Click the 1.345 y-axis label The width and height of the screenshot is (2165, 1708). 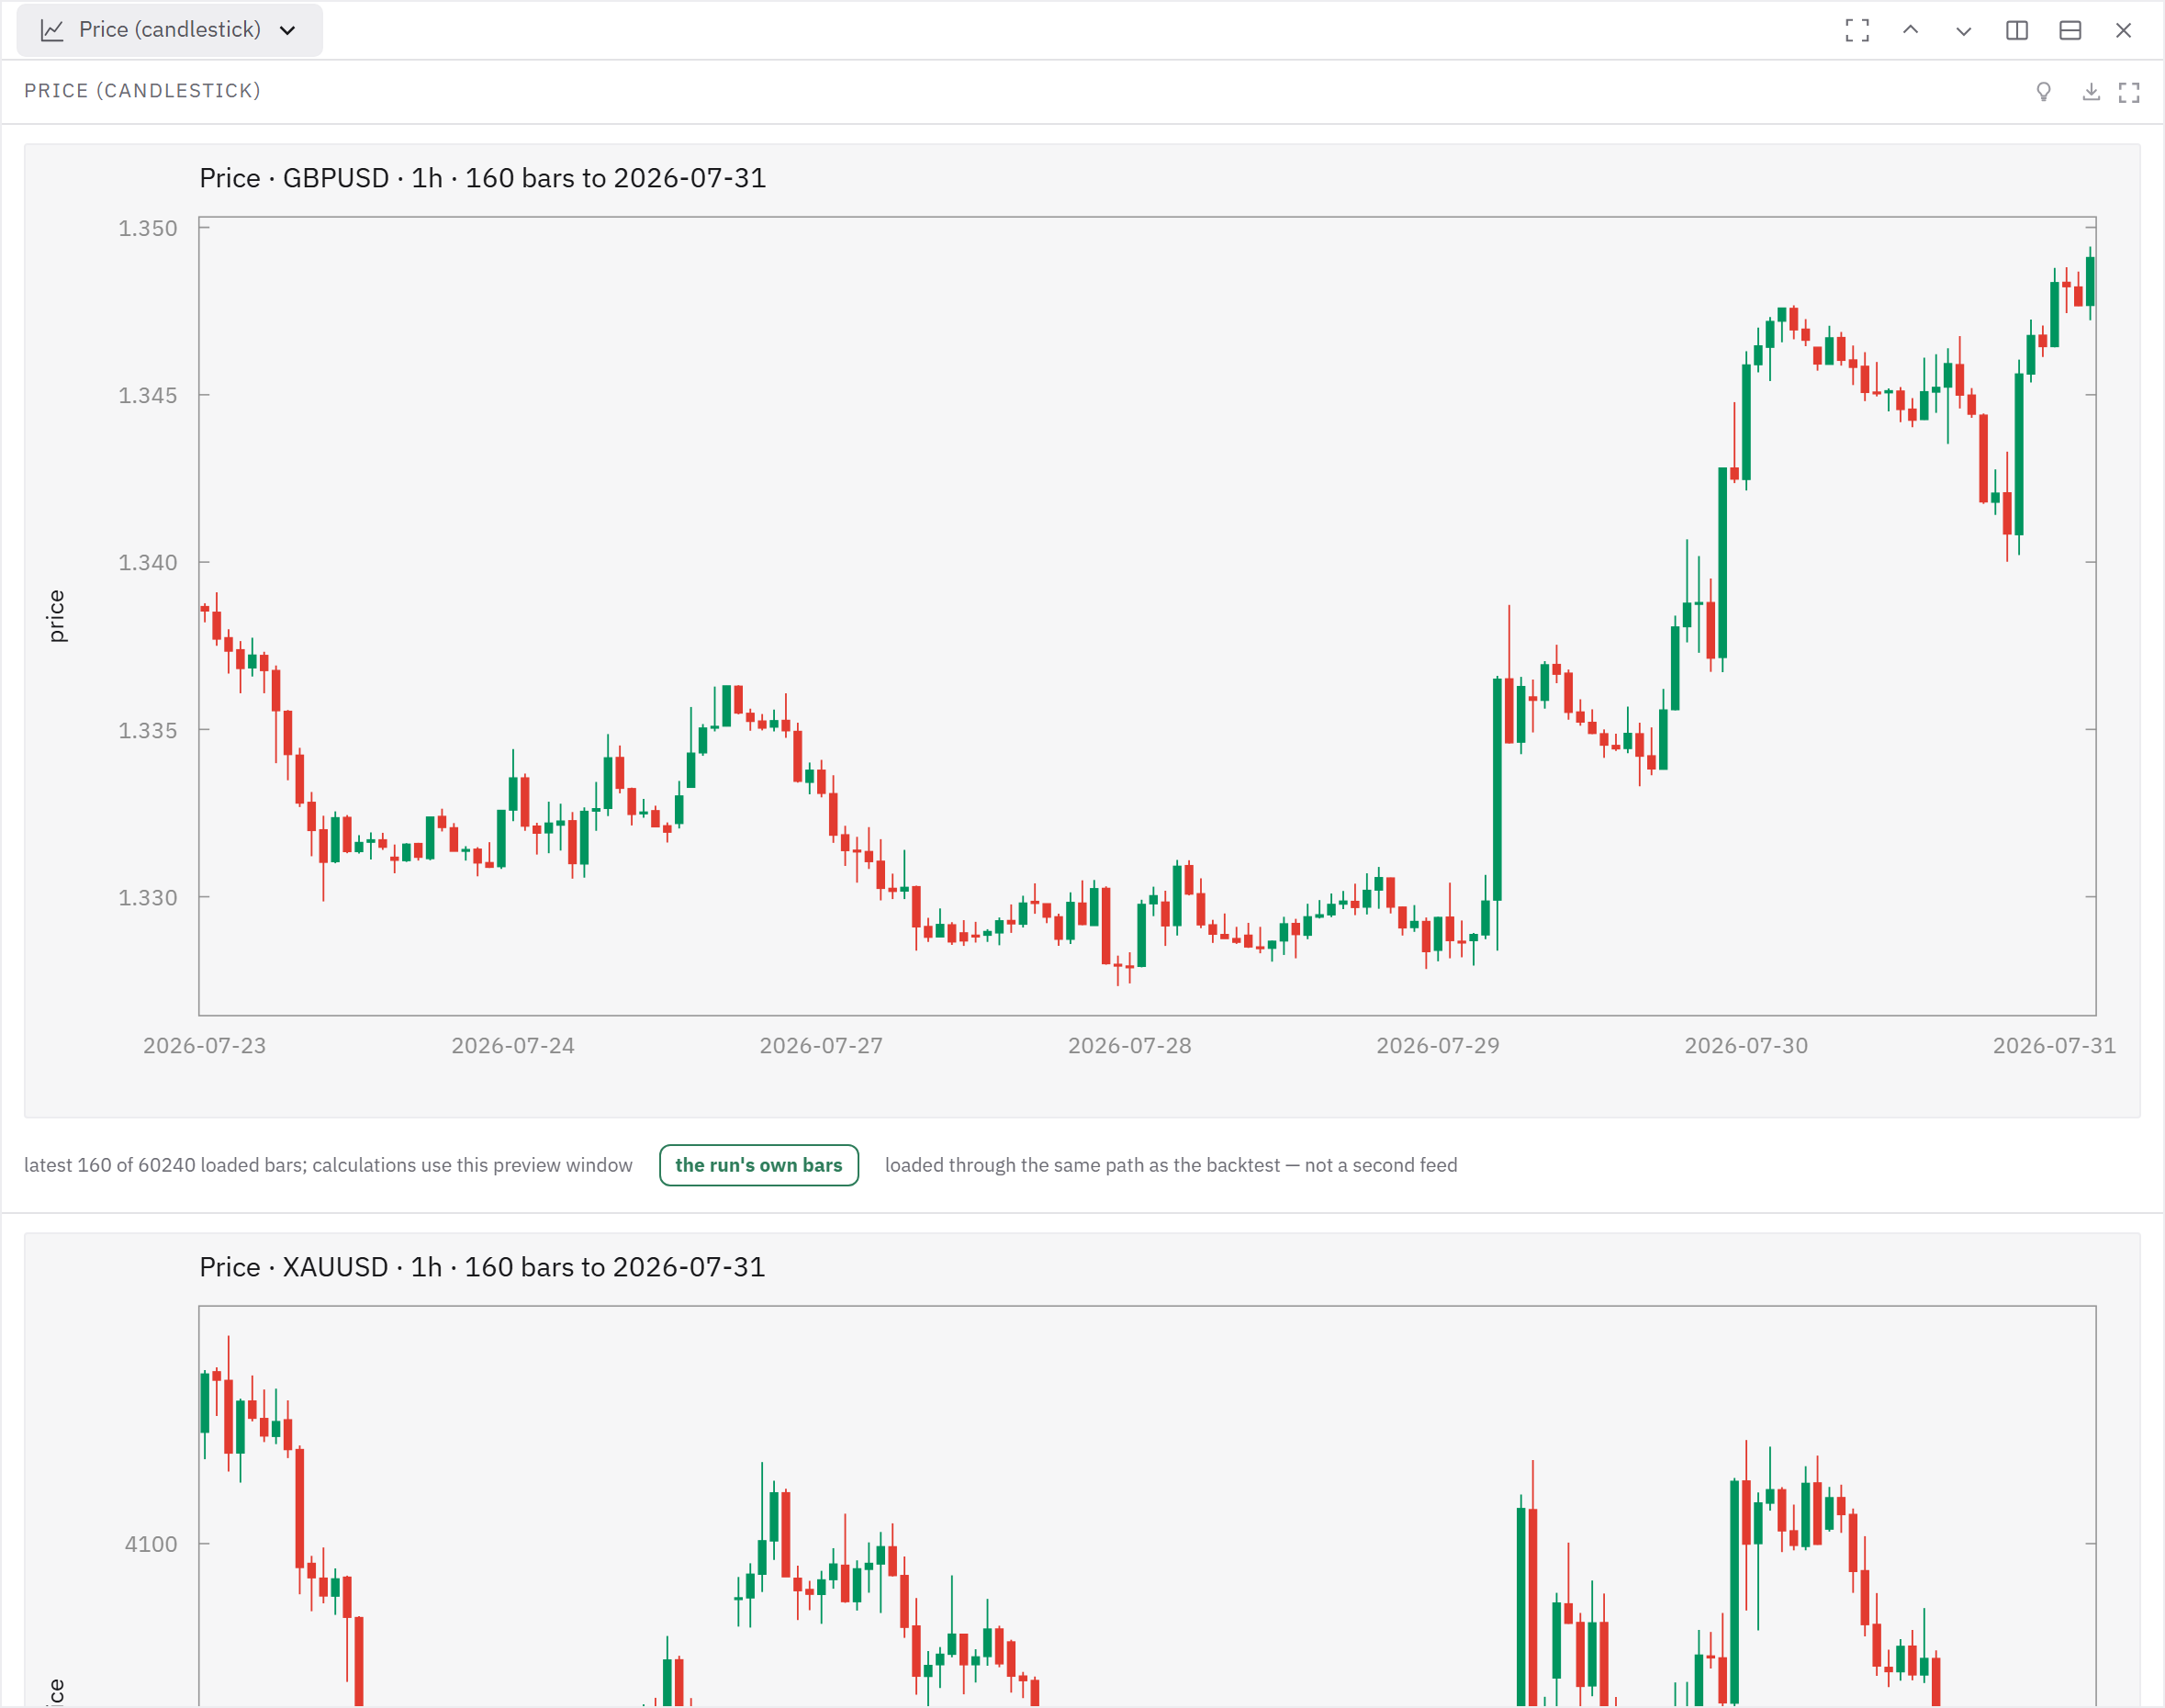click(x=148, y=395)
